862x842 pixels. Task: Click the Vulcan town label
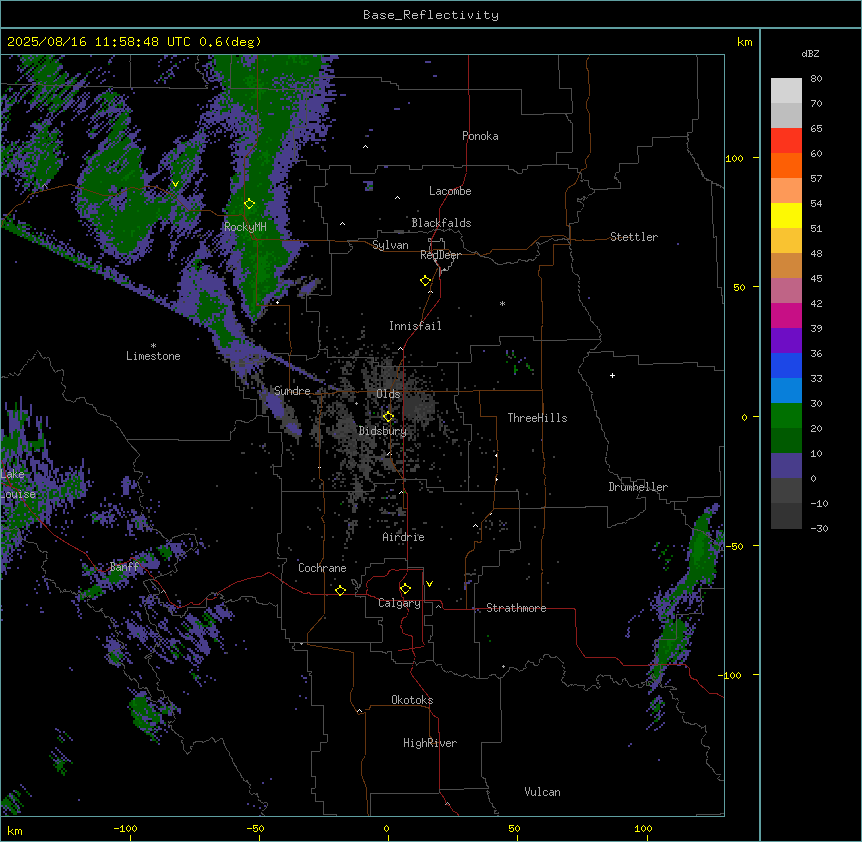point(542,792)
